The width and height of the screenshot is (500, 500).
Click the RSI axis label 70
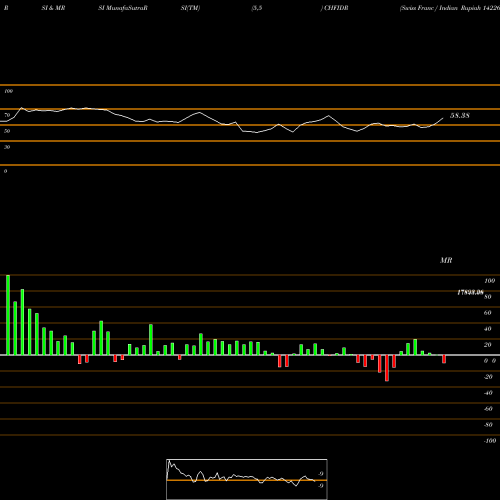(x=7, y=115)
